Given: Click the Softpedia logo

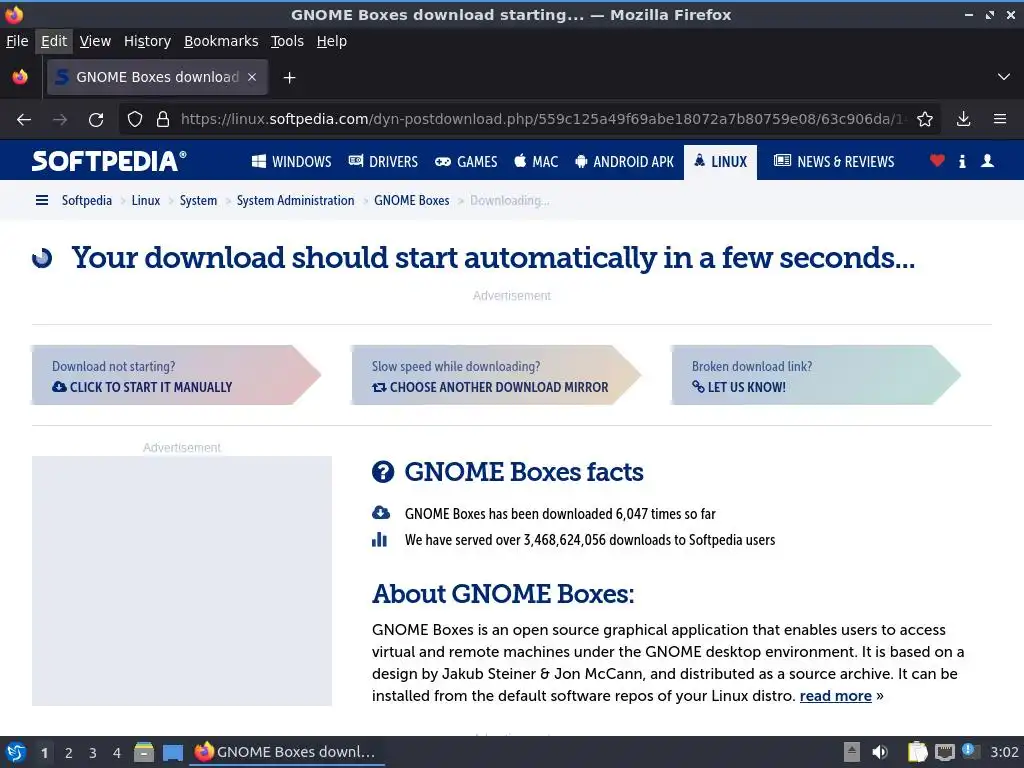Looking at the screenshot, I should click(x=108, y=161).
